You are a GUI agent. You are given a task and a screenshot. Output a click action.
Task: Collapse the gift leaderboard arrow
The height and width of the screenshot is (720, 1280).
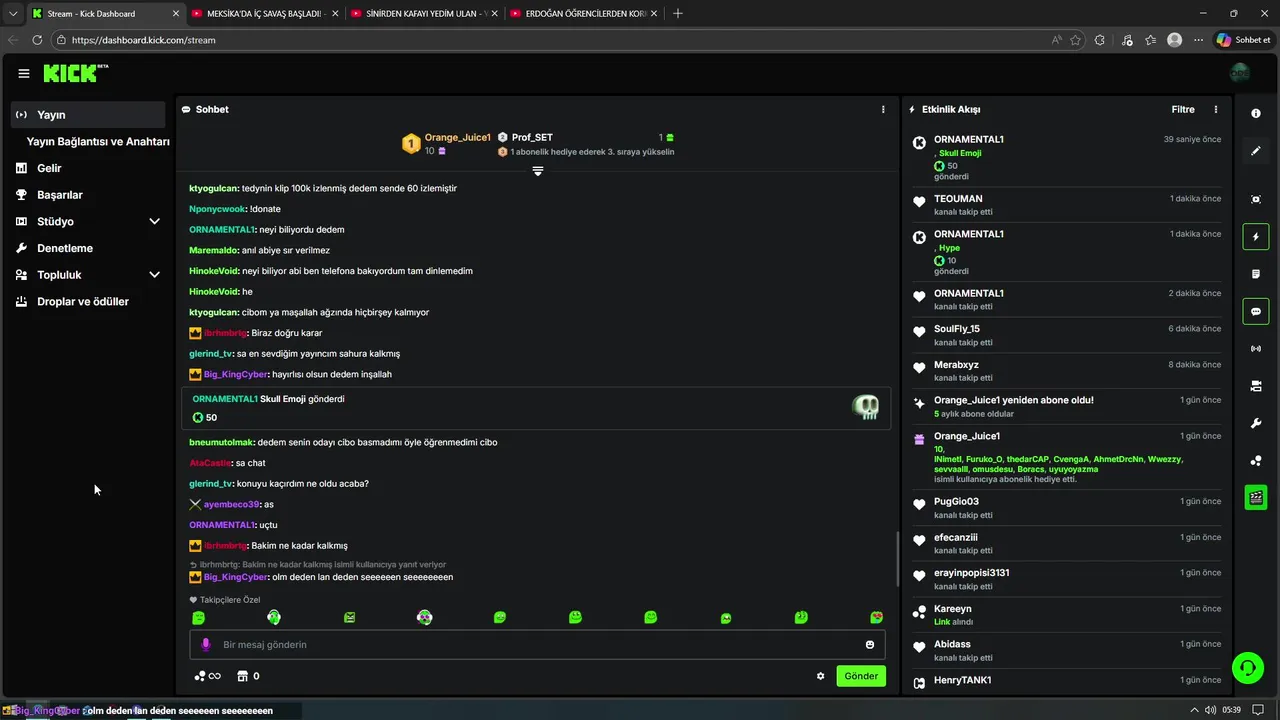point(538,171)
